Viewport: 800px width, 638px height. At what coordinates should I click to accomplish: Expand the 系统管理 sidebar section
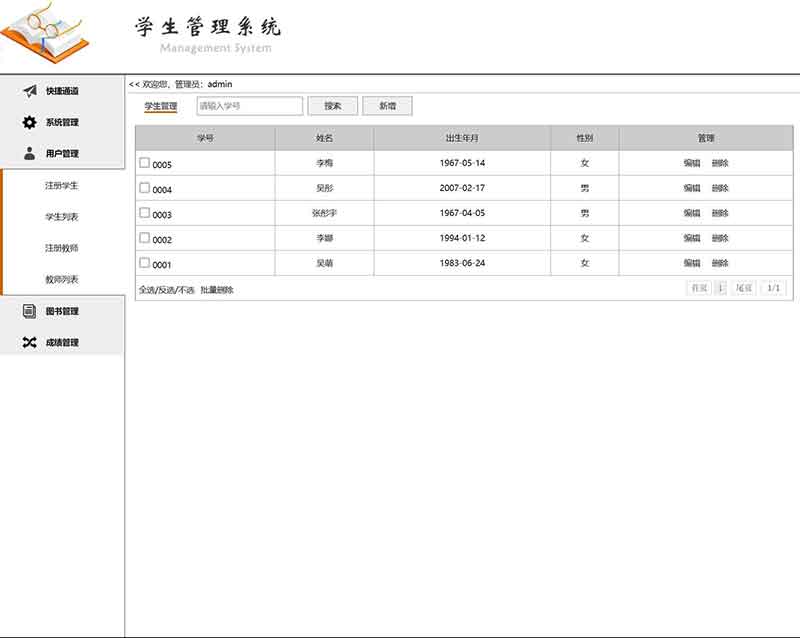coord(62,123)
